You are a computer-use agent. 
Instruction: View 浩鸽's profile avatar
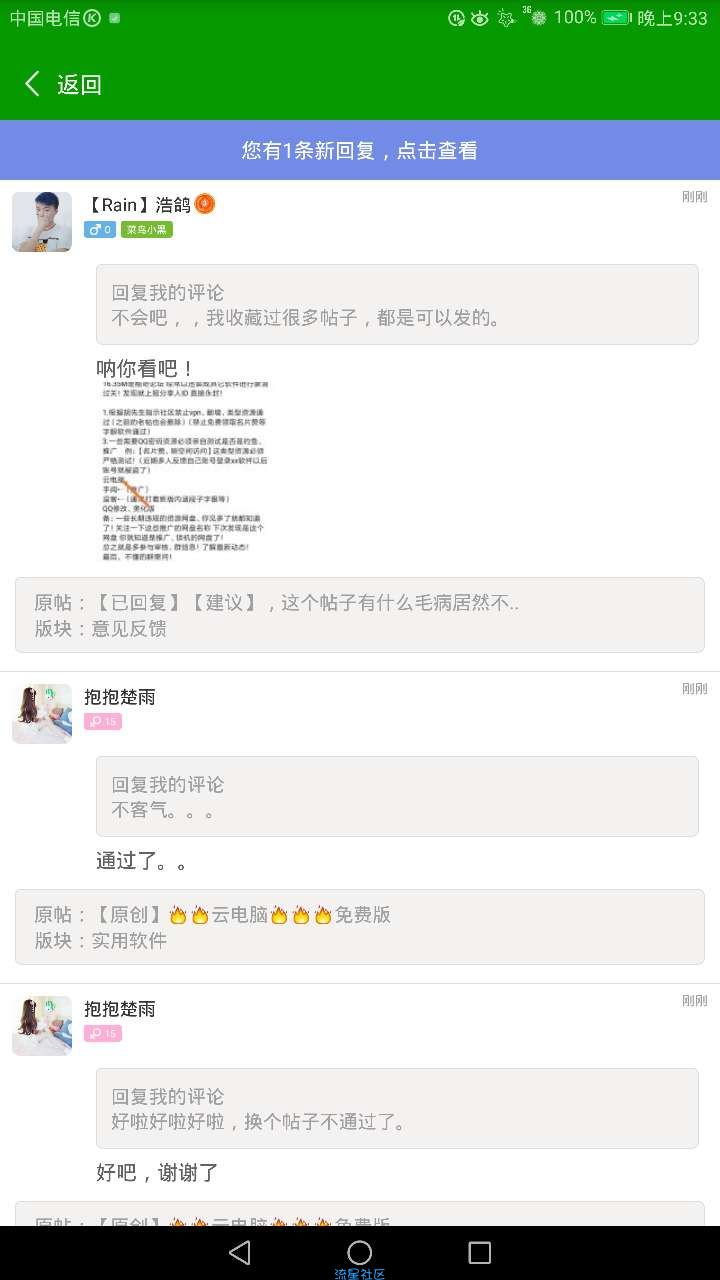tap(42, 222)
